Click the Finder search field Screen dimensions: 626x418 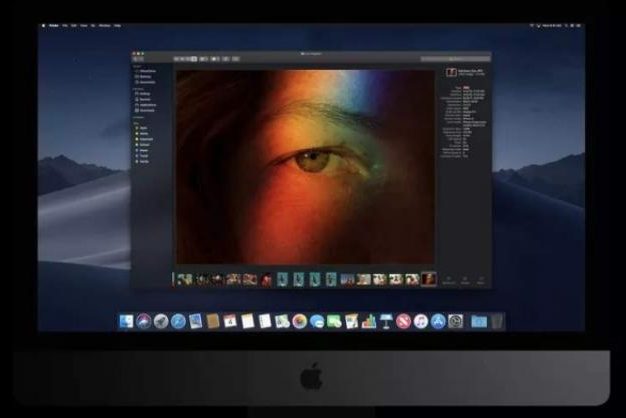454,60
